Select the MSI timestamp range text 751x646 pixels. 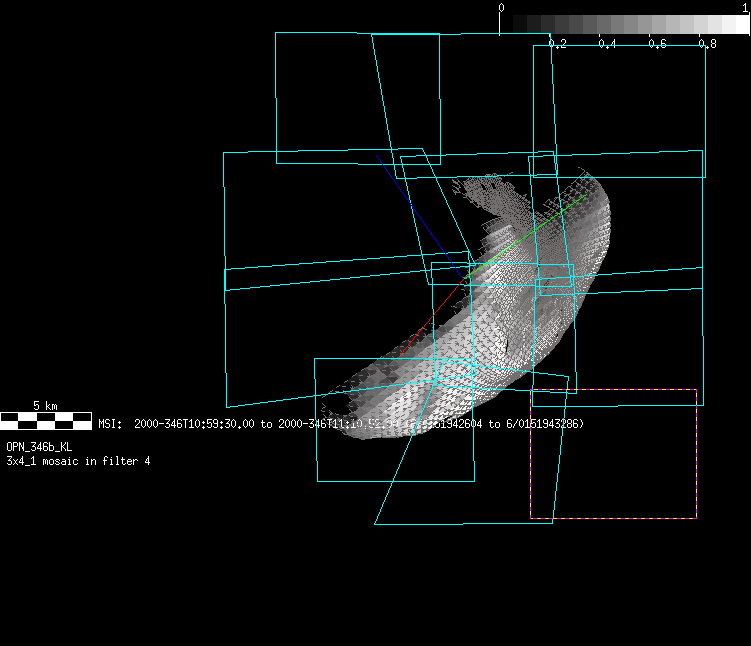(x=341, y=424)
